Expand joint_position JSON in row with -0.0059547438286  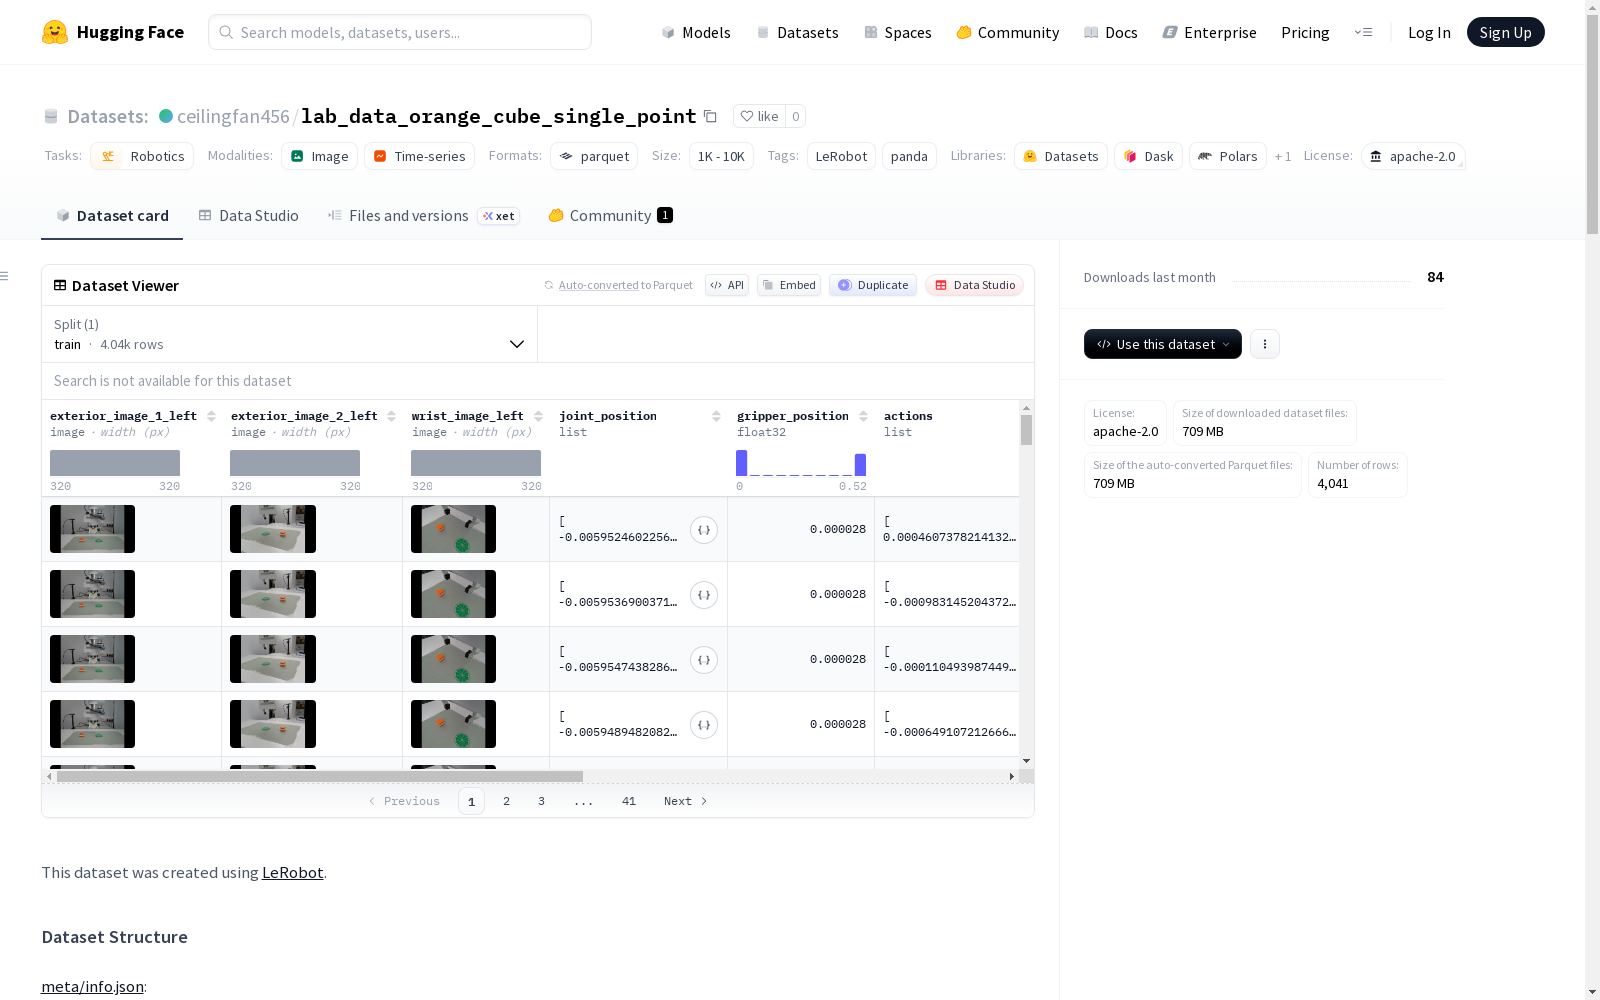pos(704,660)
